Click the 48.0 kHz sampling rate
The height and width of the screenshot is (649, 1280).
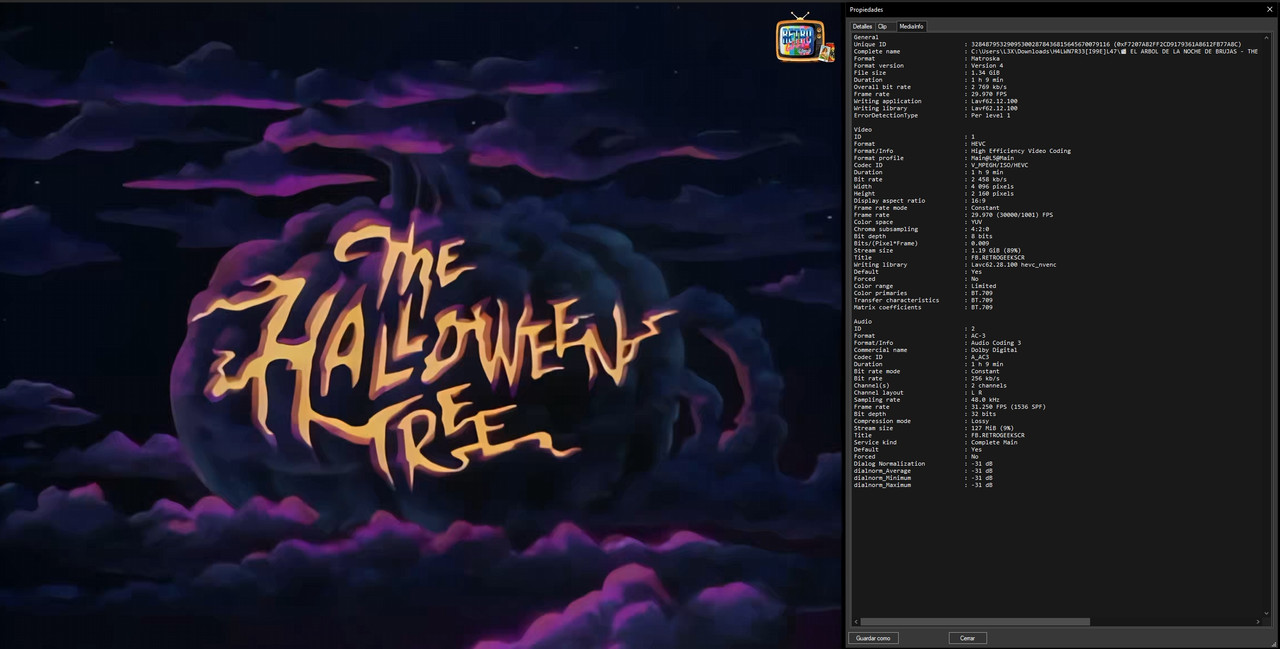pos(985,399)
